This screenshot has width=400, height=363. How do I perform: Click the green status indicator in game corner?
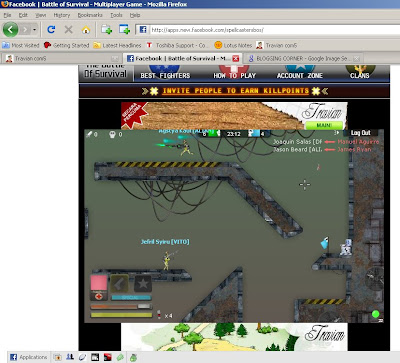[376, 314]
